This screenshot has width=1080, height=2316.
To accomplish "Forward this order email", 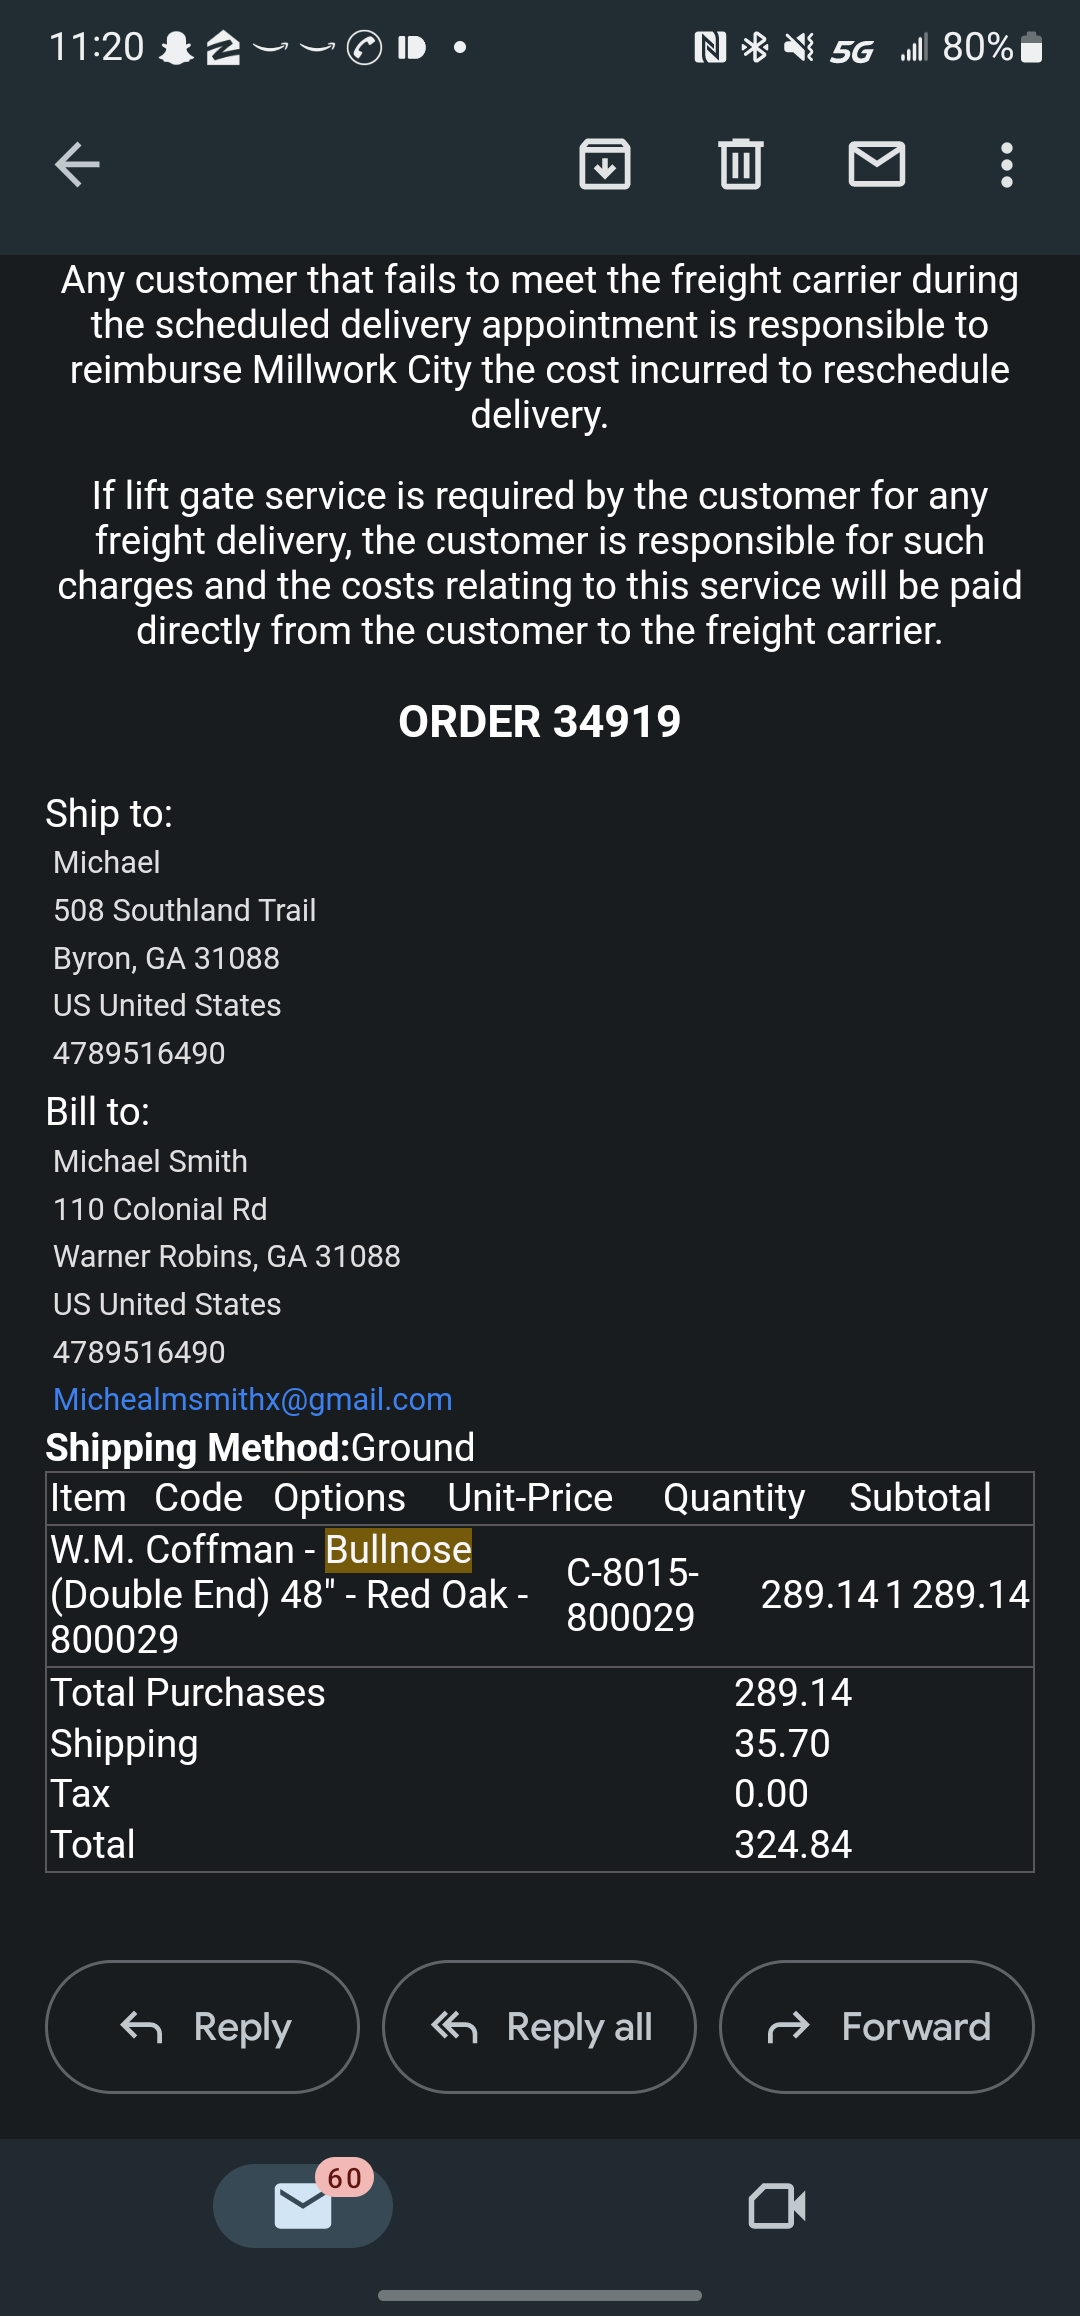I will (x=876, y=2026).
